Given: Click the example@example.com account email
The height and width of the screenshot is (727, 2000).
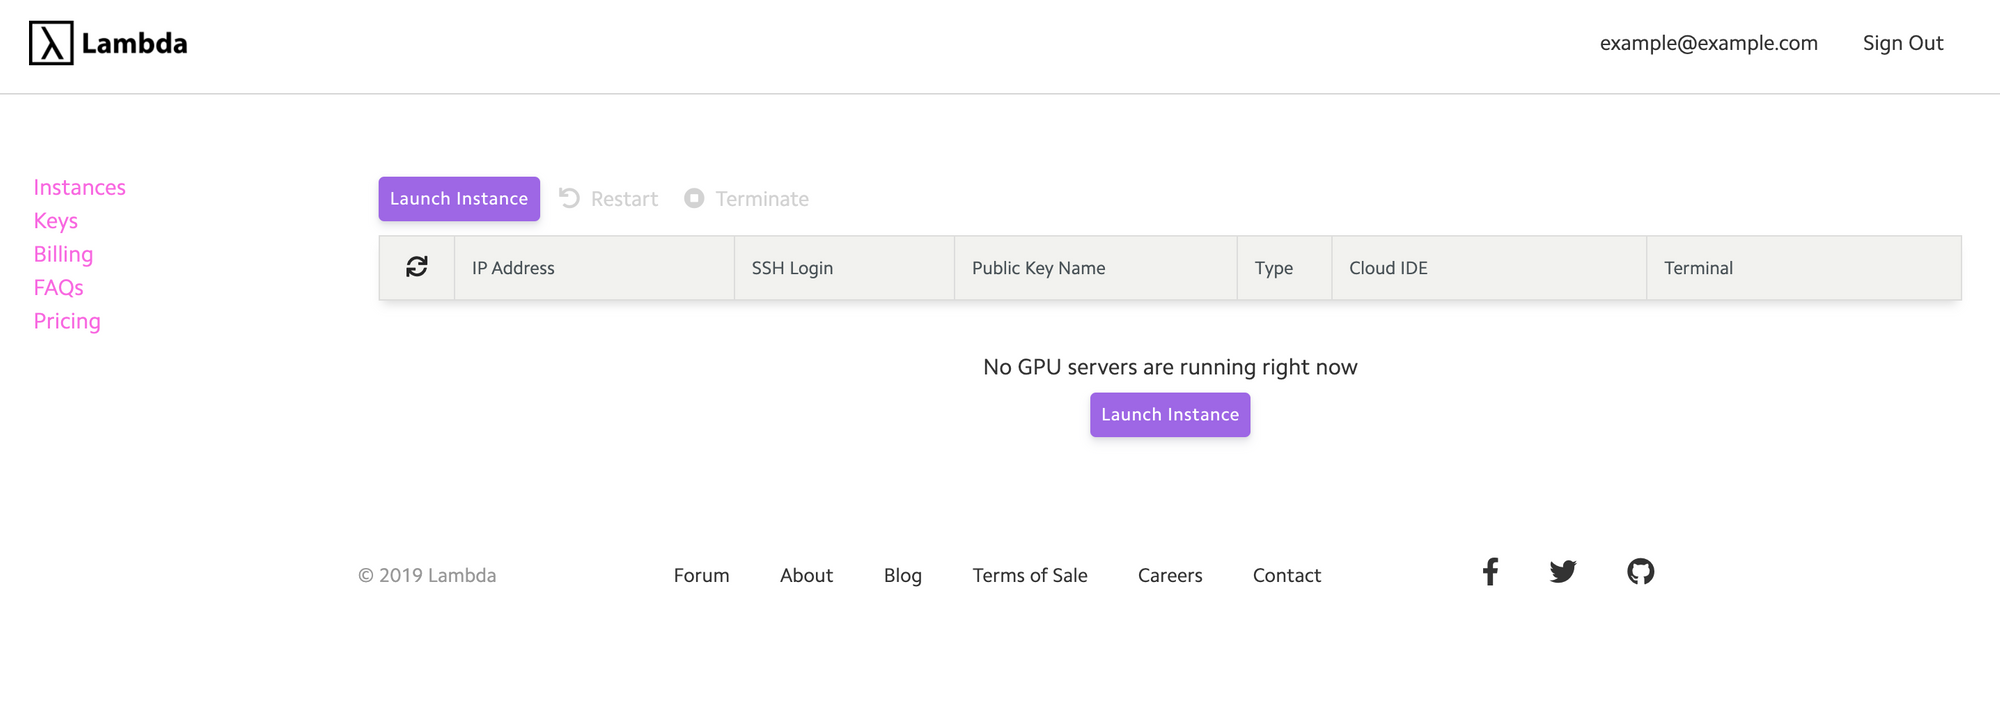Looking at the screenshot, I should pos(1709,43).
